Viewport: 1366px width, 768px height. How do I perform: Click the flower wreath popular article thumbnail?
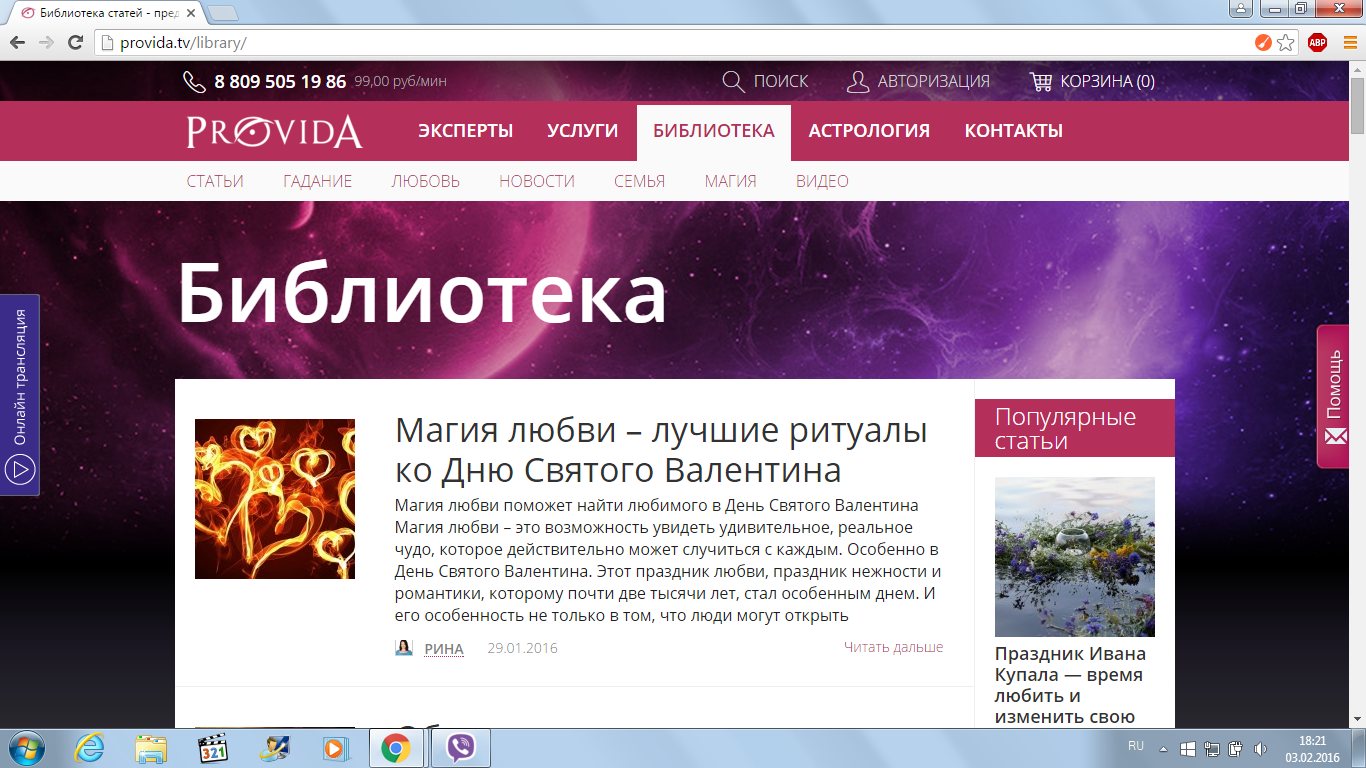(1075, 557)
